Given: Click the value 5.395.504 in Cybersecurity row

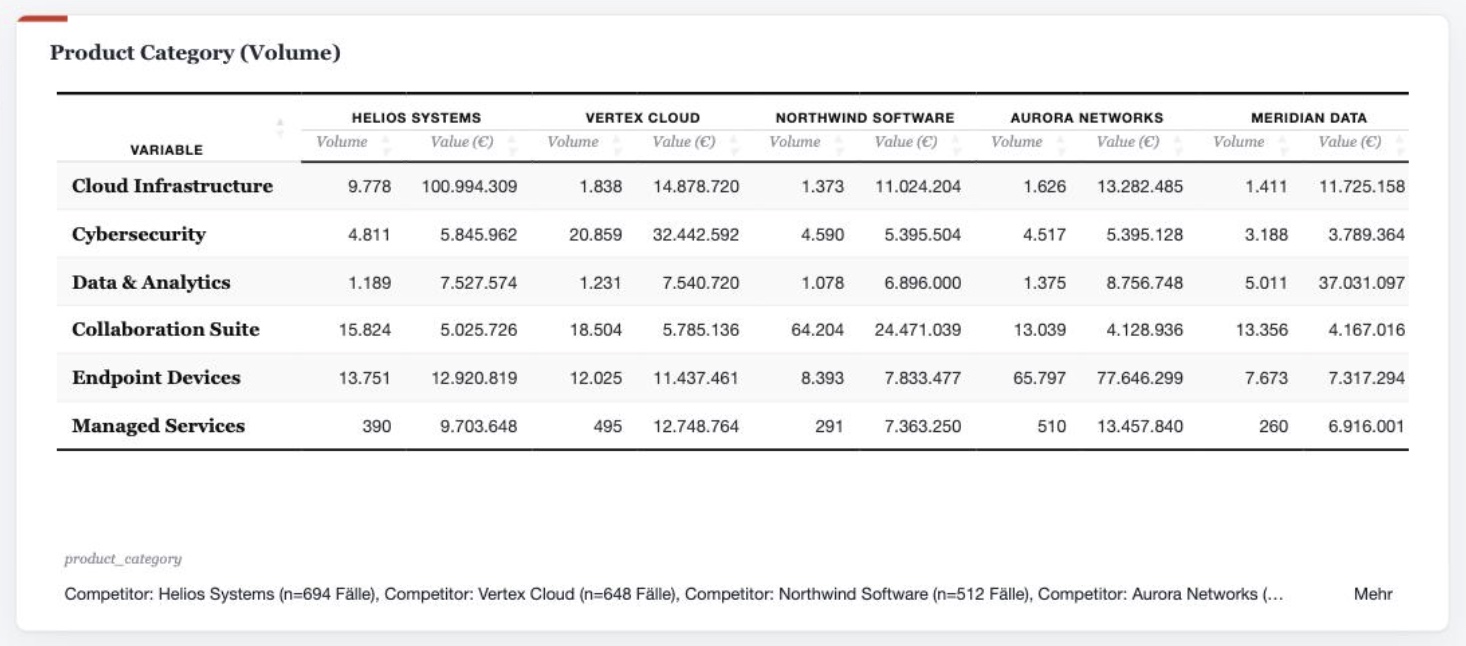Looking at the screenshot, I should [x=923, y=235].
